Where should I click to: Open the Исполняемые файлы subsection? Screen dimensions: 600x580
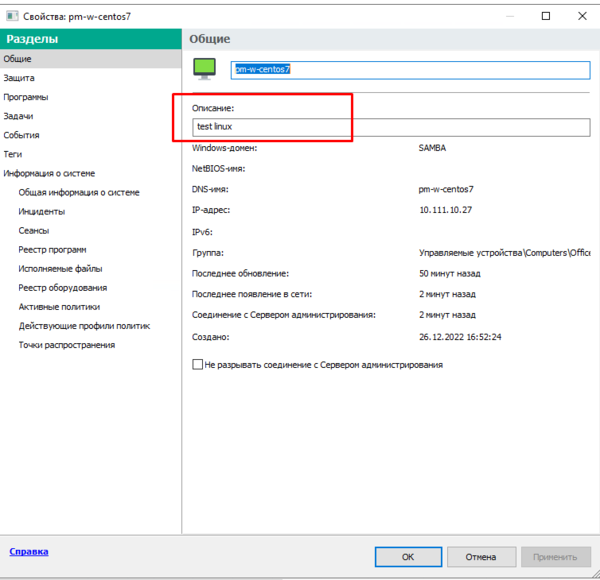click(x=60, y=269)
